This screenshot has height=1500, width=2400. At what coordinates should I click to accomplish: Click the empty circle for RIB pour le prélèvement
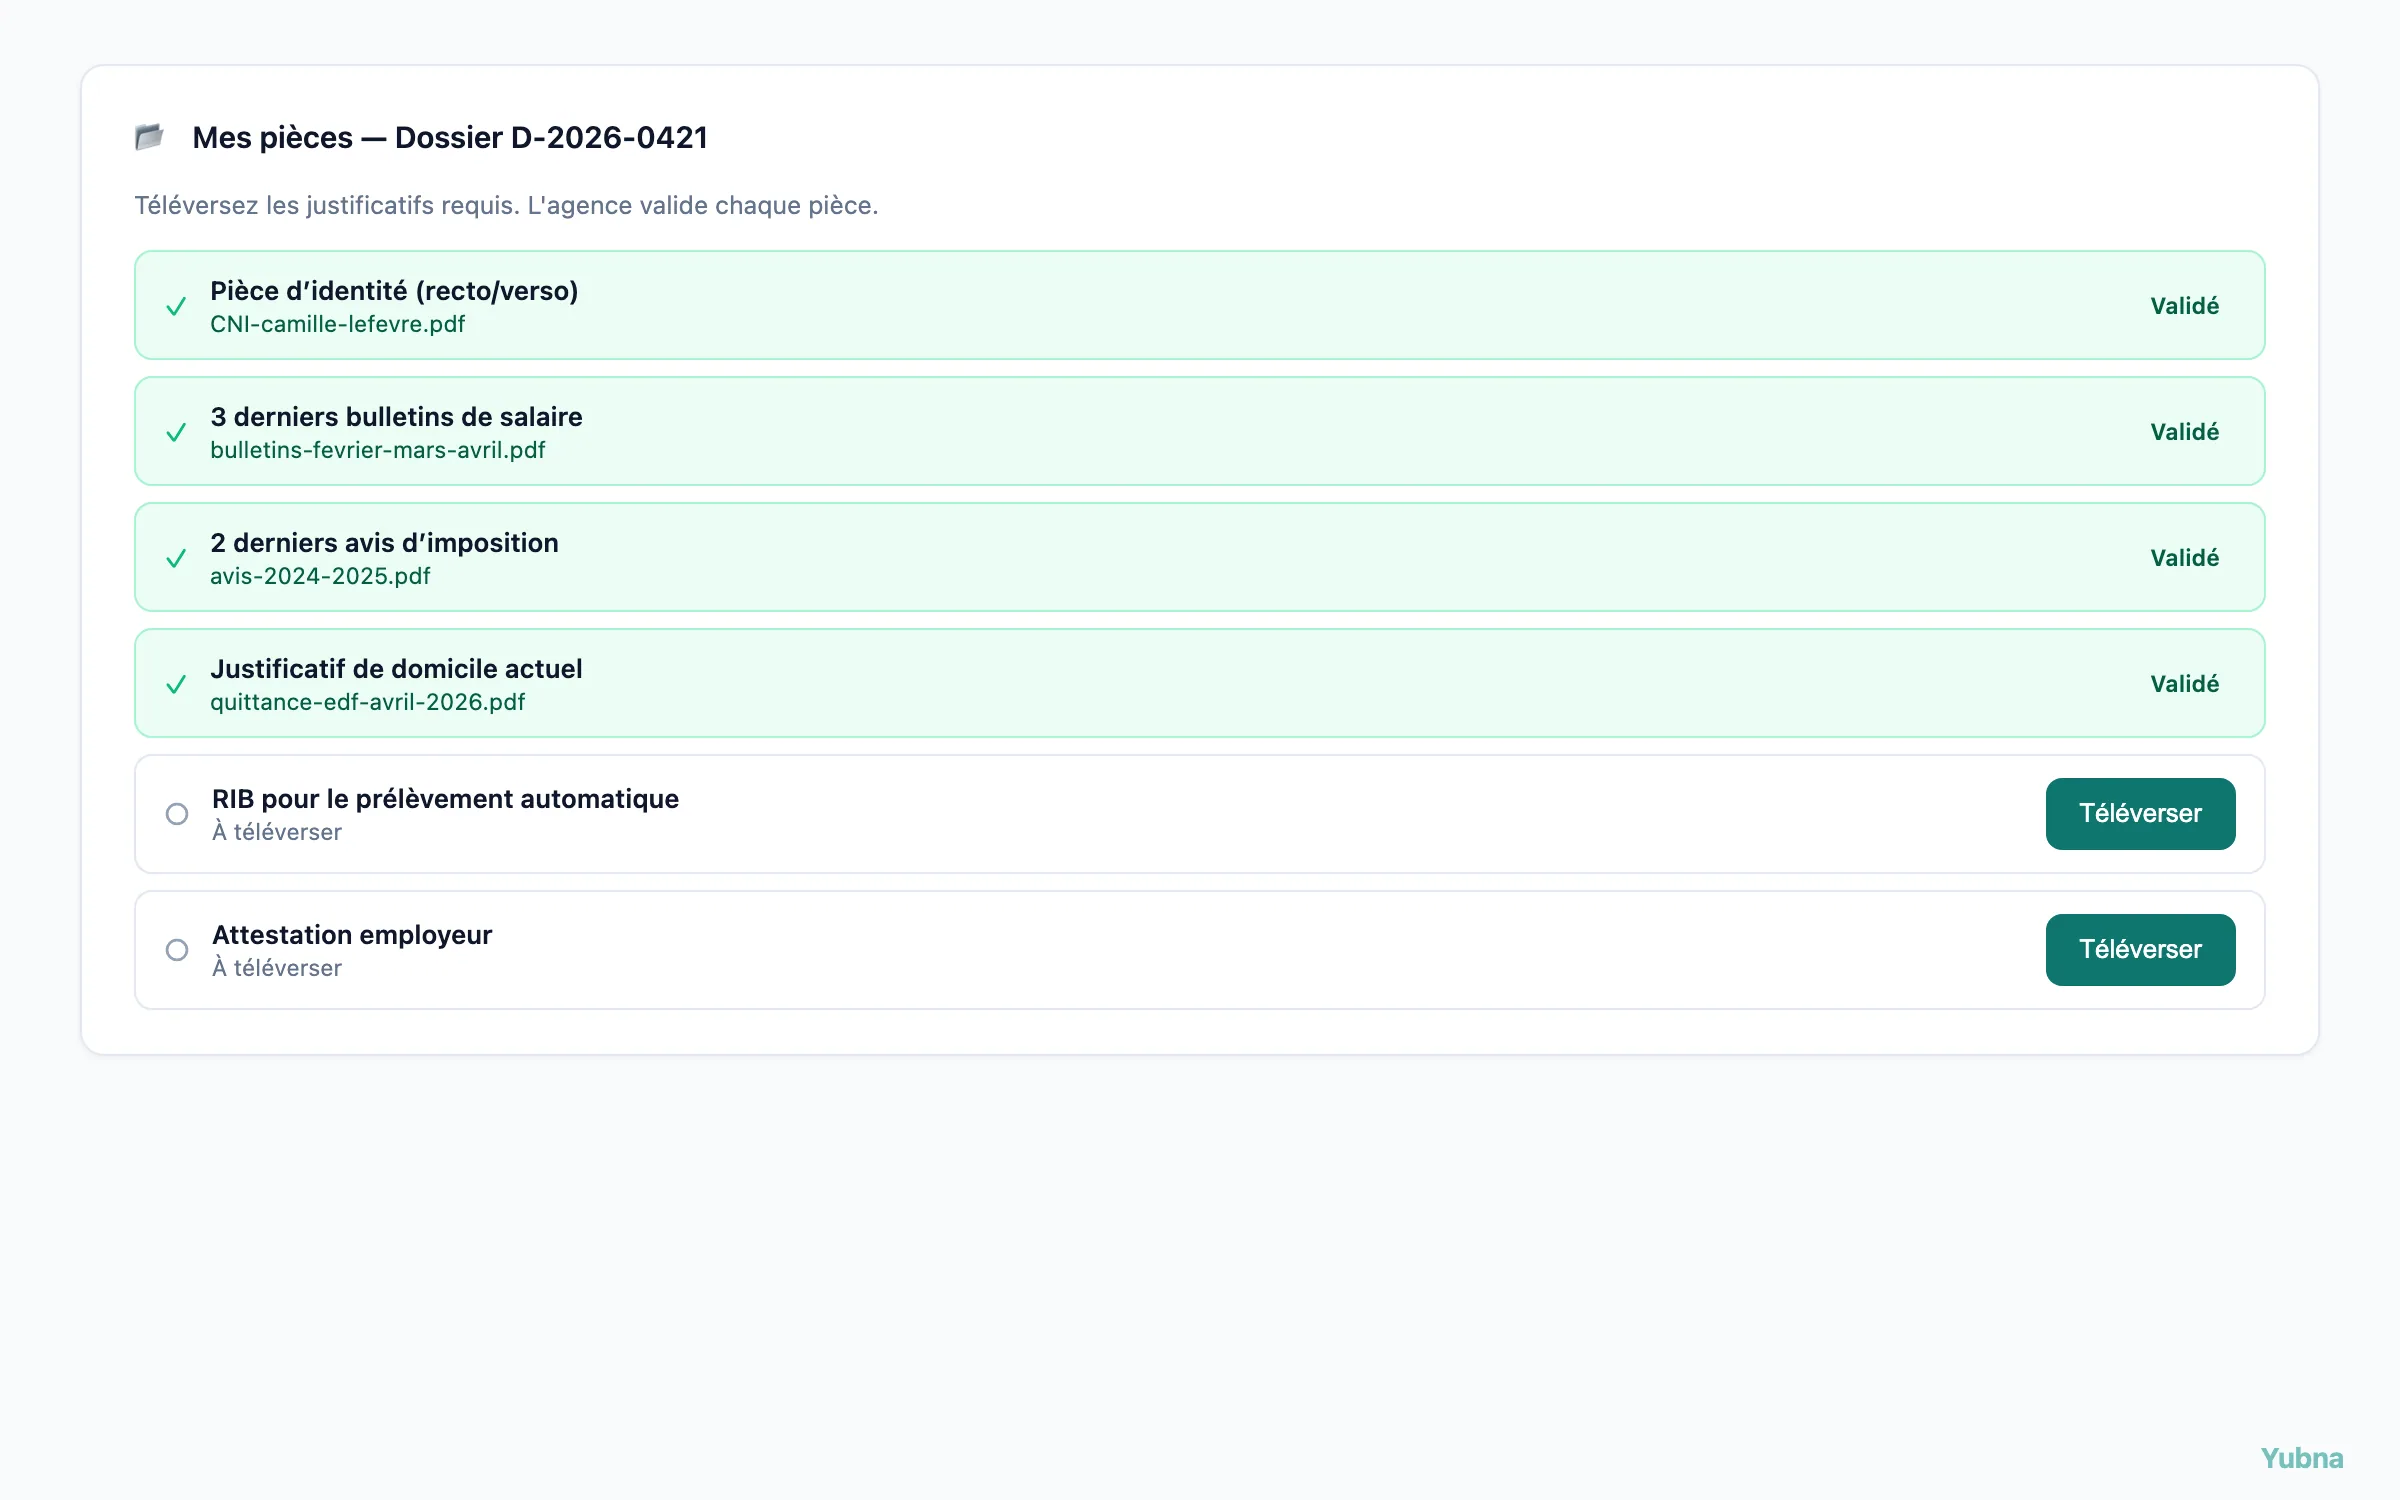click(177, 814)
